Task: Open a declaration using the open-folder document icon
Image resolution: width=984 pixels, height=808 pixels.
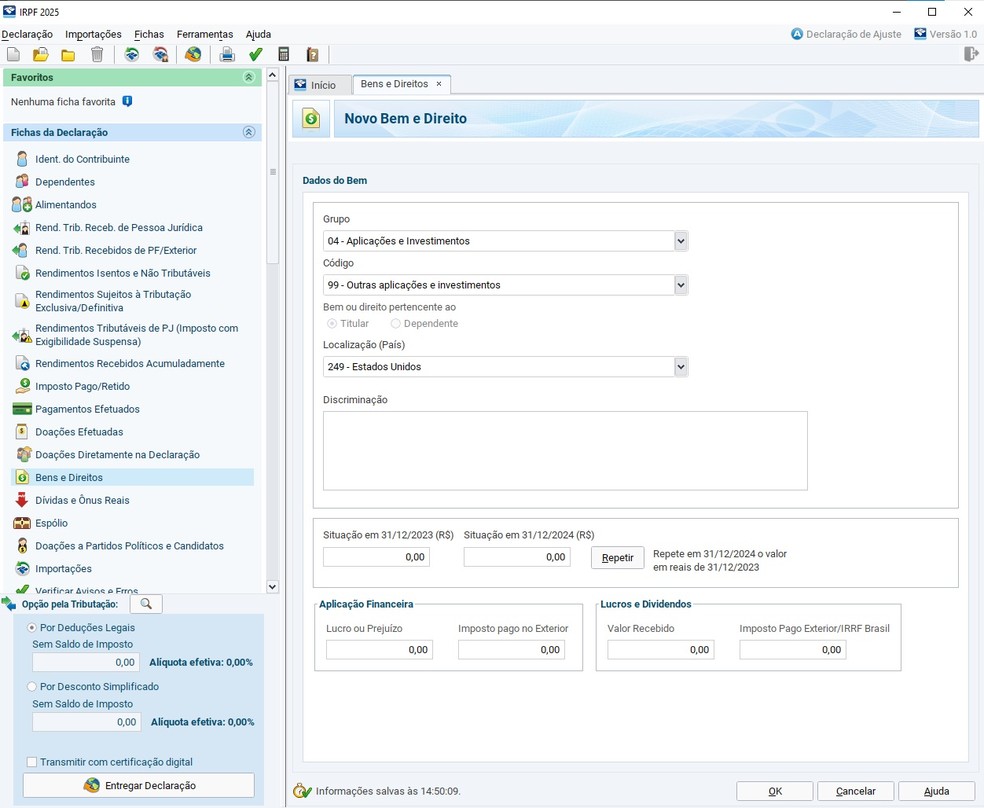Action: coord(41,55)
